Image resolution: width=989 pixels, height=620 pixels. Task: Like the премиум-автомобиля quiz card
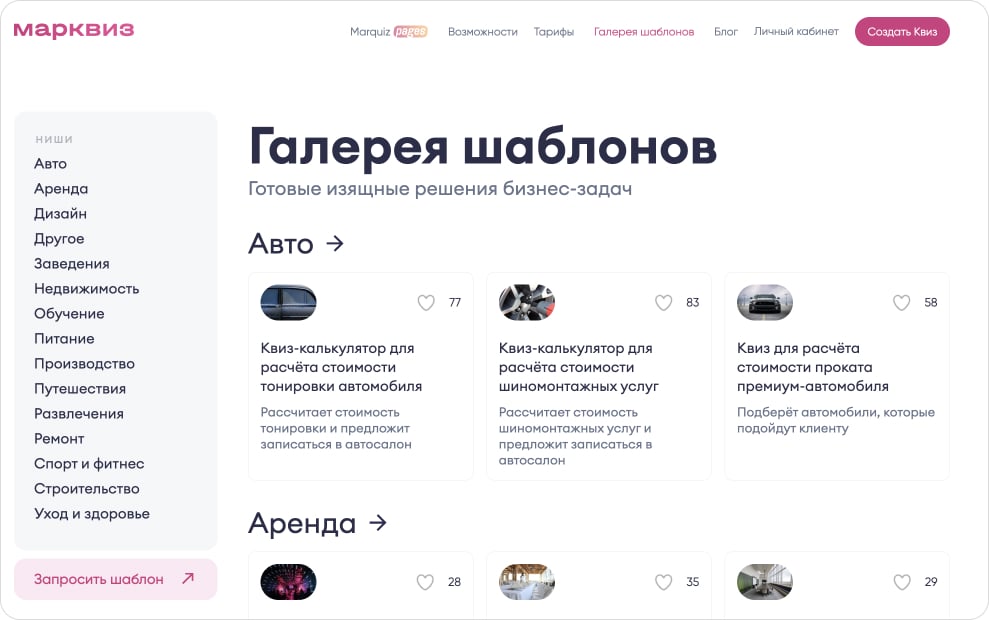pos(901,302)
